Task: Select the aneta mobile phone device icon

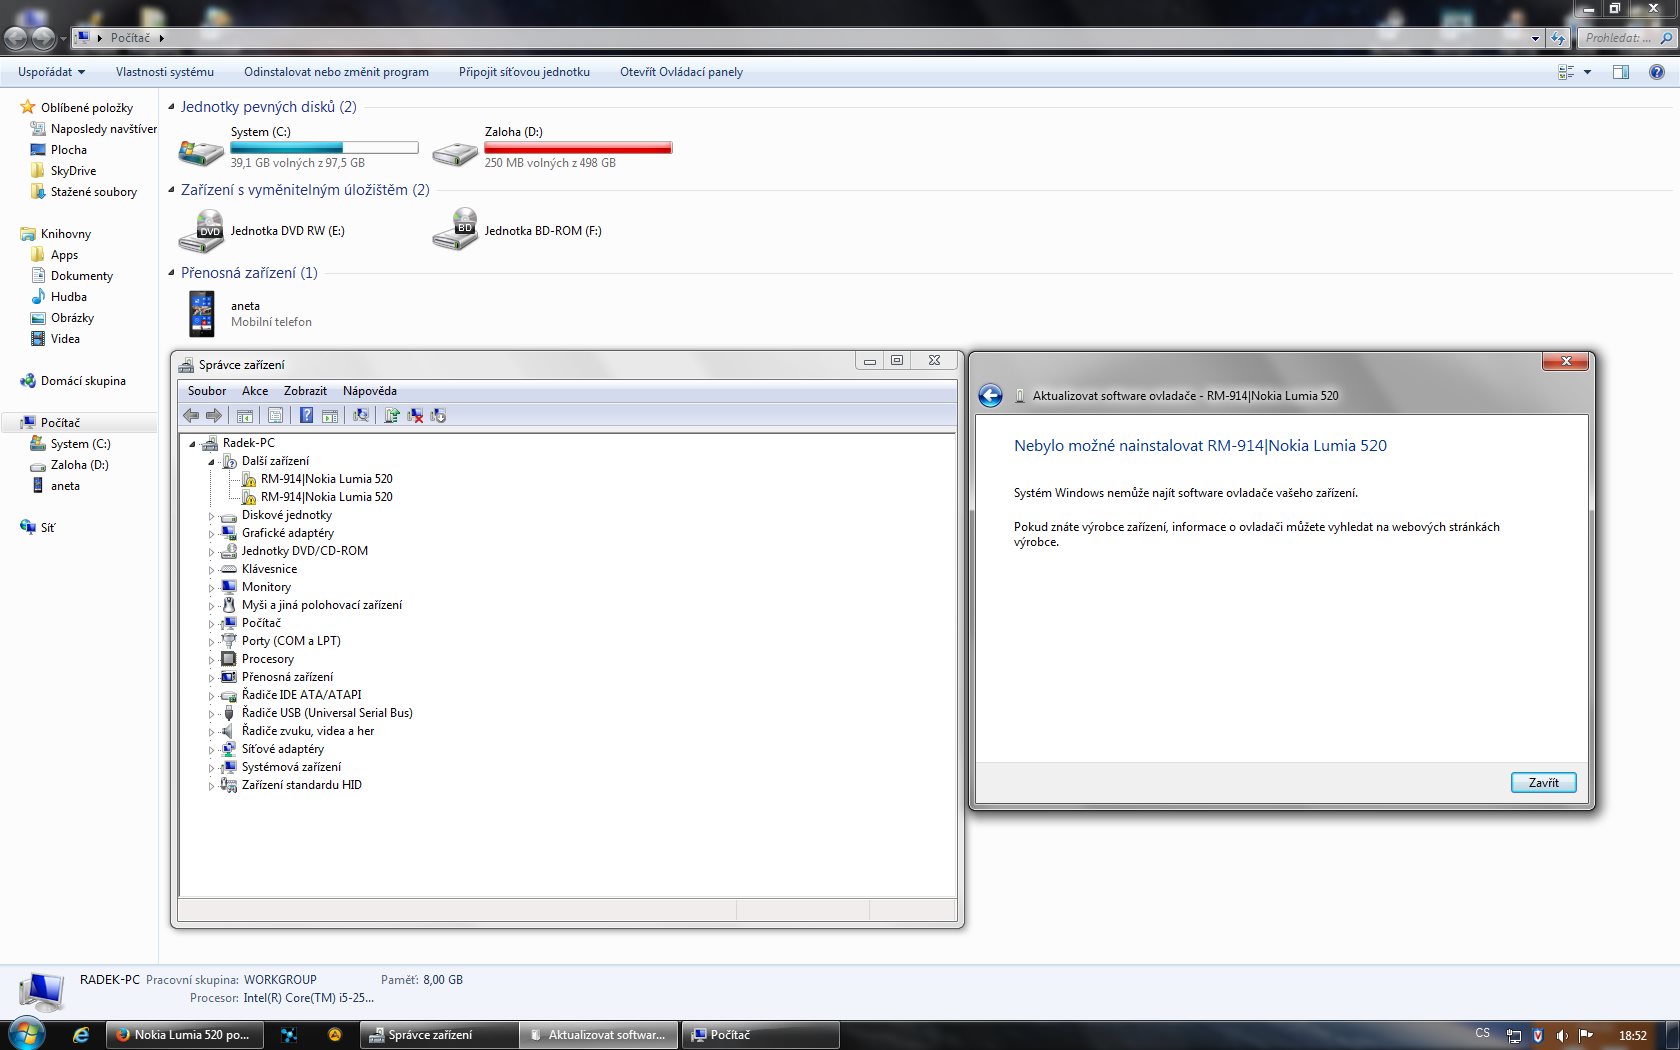Action: pyautogui.click(x=202, y=314)
